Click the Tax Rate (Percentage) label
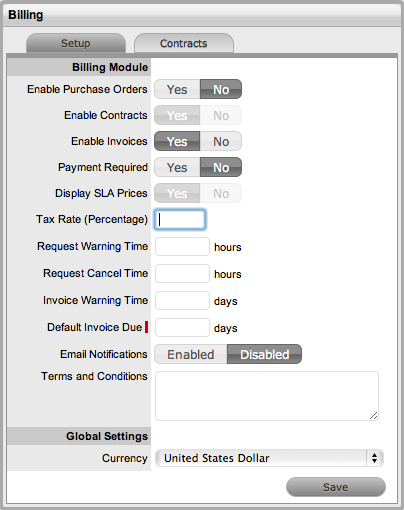The width and height of the screenshot is (404, 510). coord(92,219)
